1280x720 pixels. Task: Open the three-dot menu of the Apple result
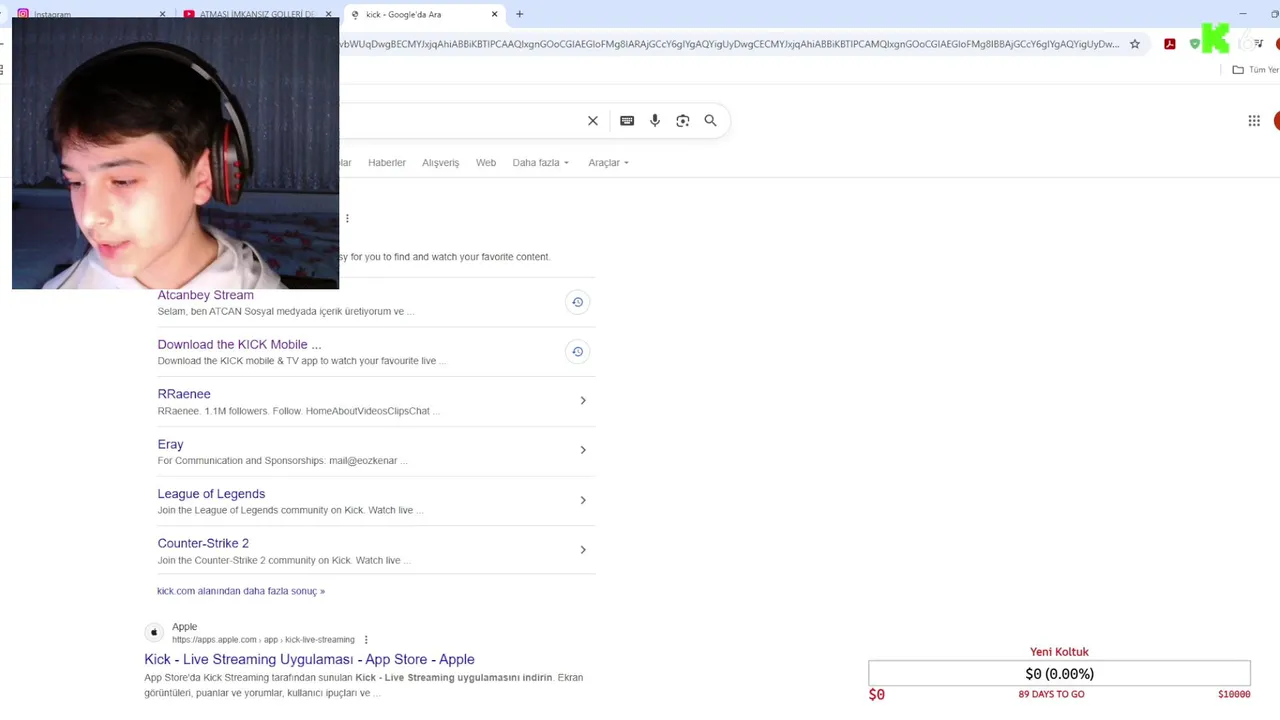(366, 640)
